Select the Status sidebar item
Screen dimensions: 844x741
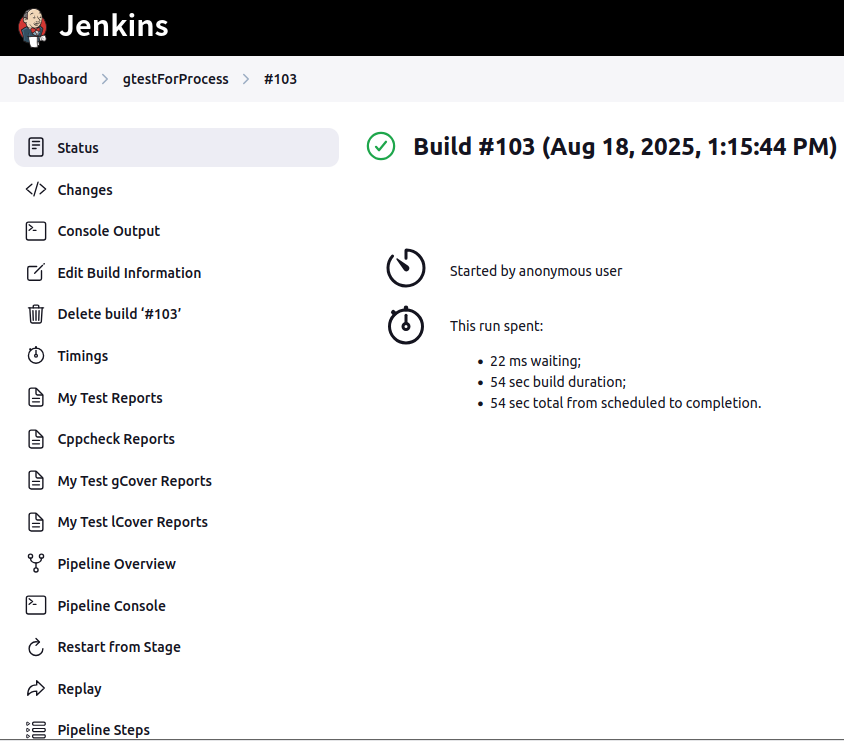[177, 147]
